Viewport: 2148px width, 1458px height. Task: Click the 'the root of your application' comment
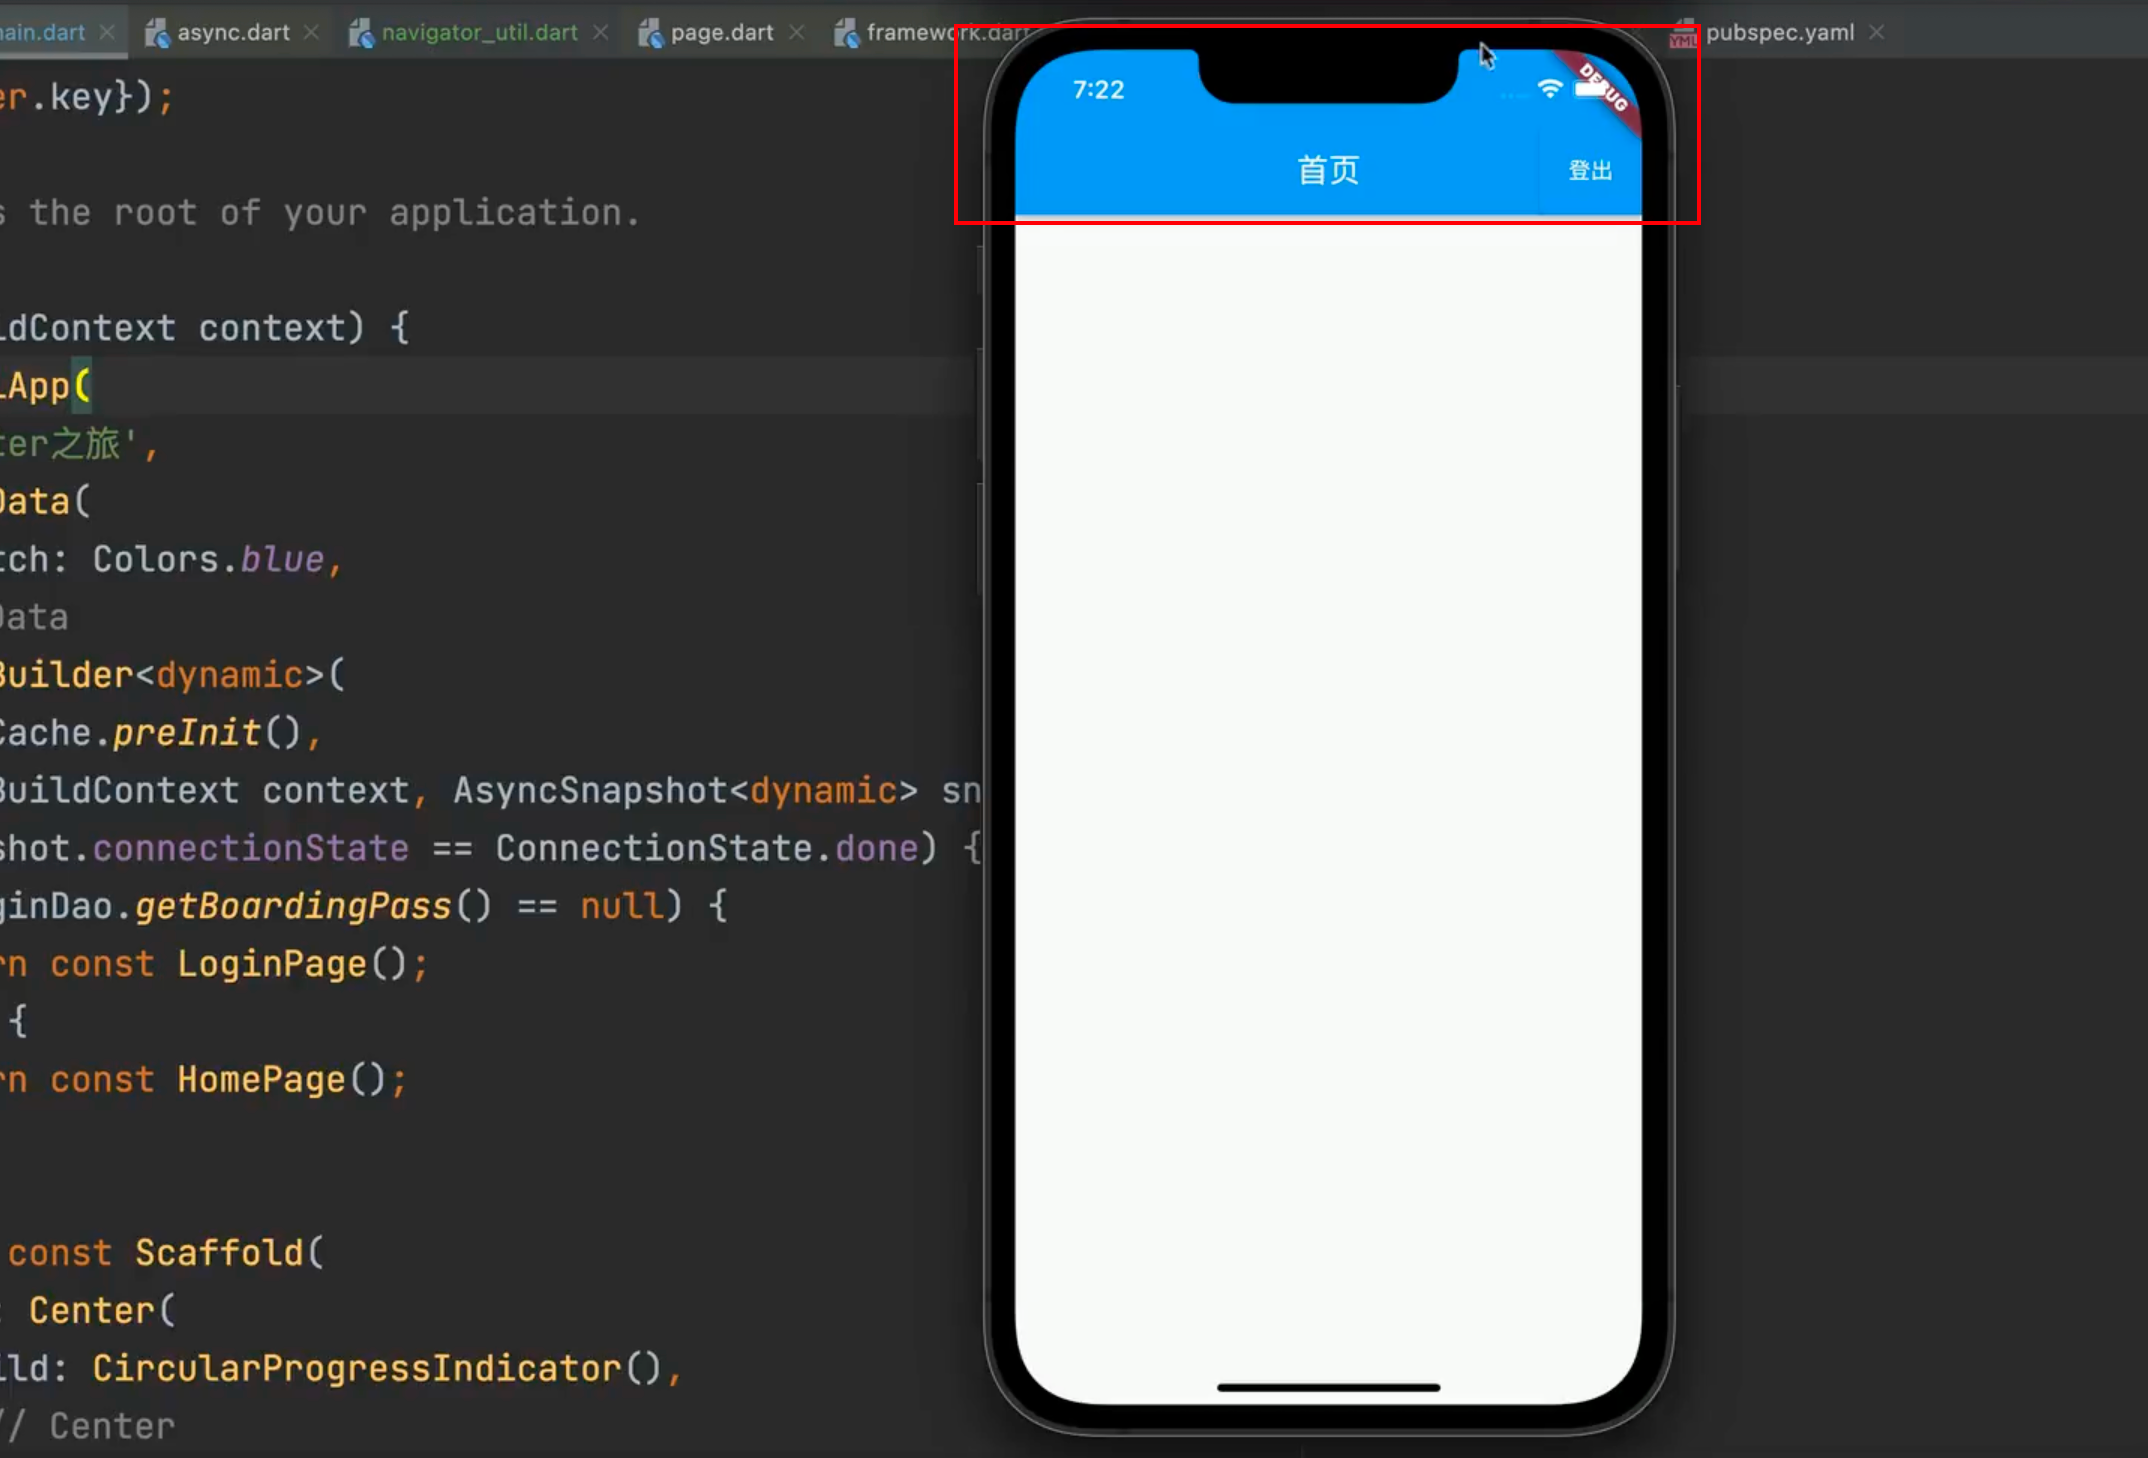coord(334,213)
